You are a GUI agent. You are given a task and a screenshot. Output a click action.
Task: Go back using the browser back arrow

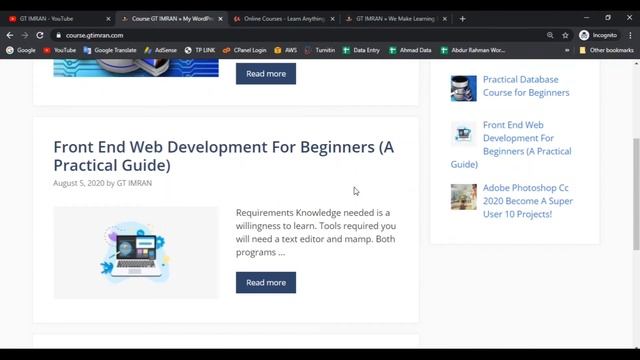pos(10,36)
